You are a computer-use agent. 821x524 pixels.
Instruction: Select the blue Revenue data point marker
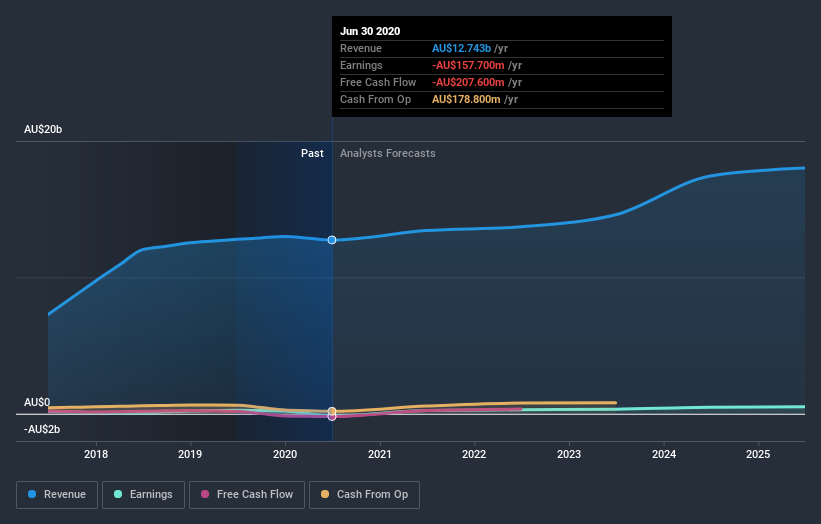332,240
